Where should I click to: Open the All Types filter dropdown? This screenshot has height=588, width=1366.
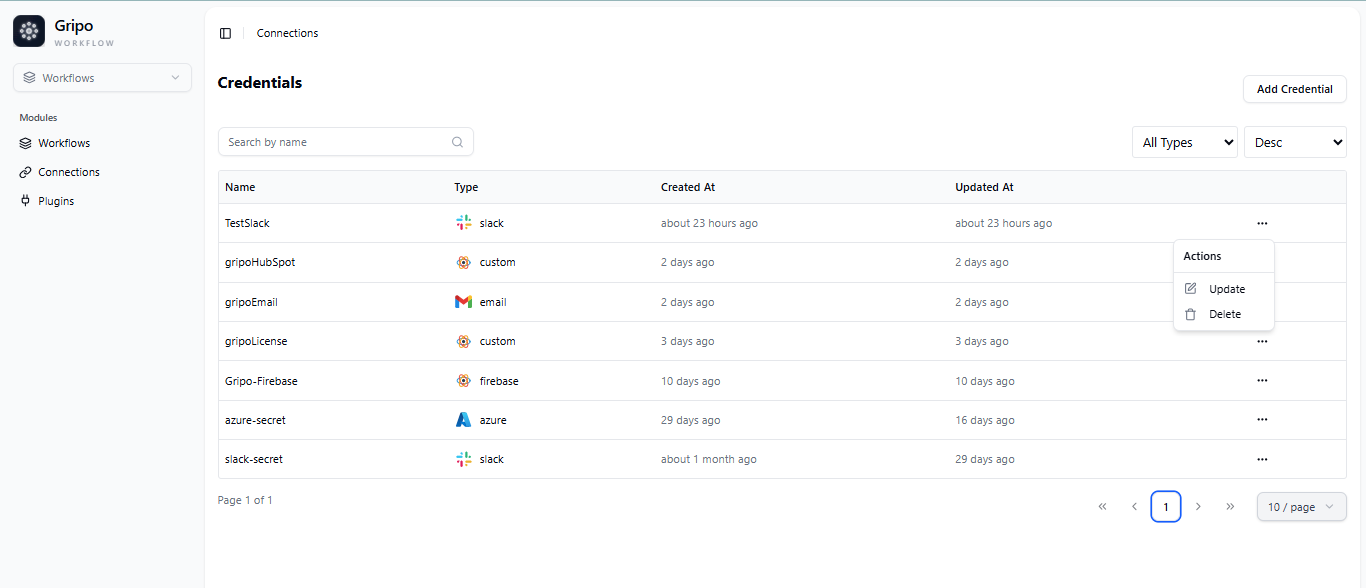tap(1184, 142)
